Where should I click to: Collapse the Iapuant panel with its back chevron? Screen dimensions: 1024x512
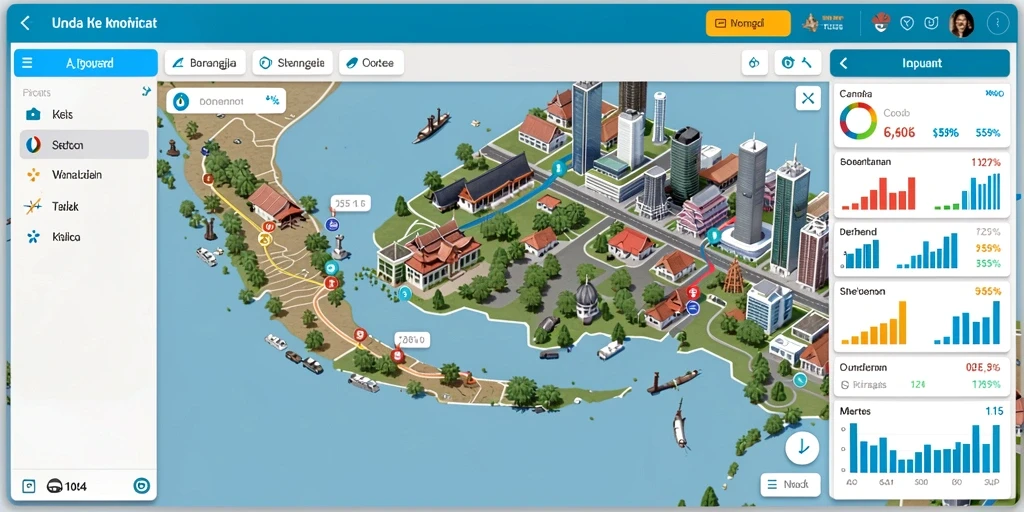(x=844, y=63)
